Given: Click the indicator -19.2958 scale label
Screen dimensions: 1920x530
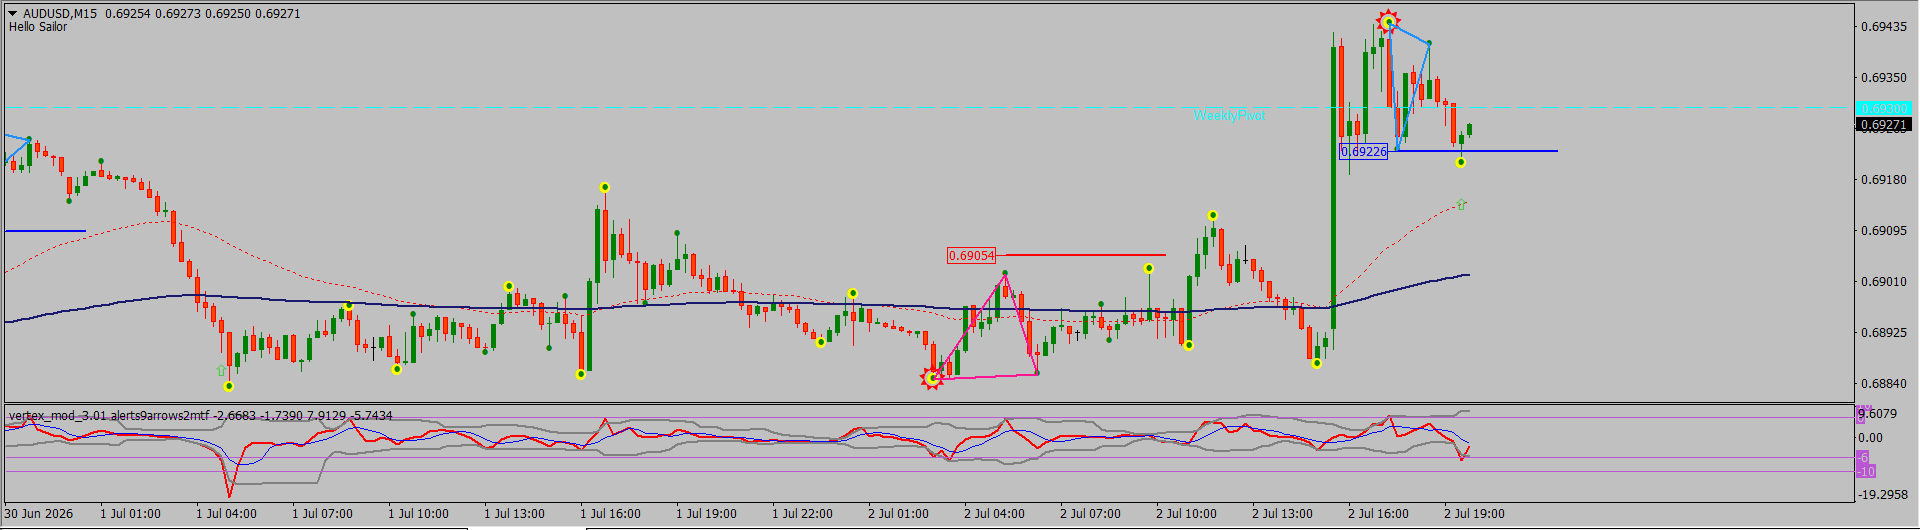Looking at the screenshot, I should 1882,495.
